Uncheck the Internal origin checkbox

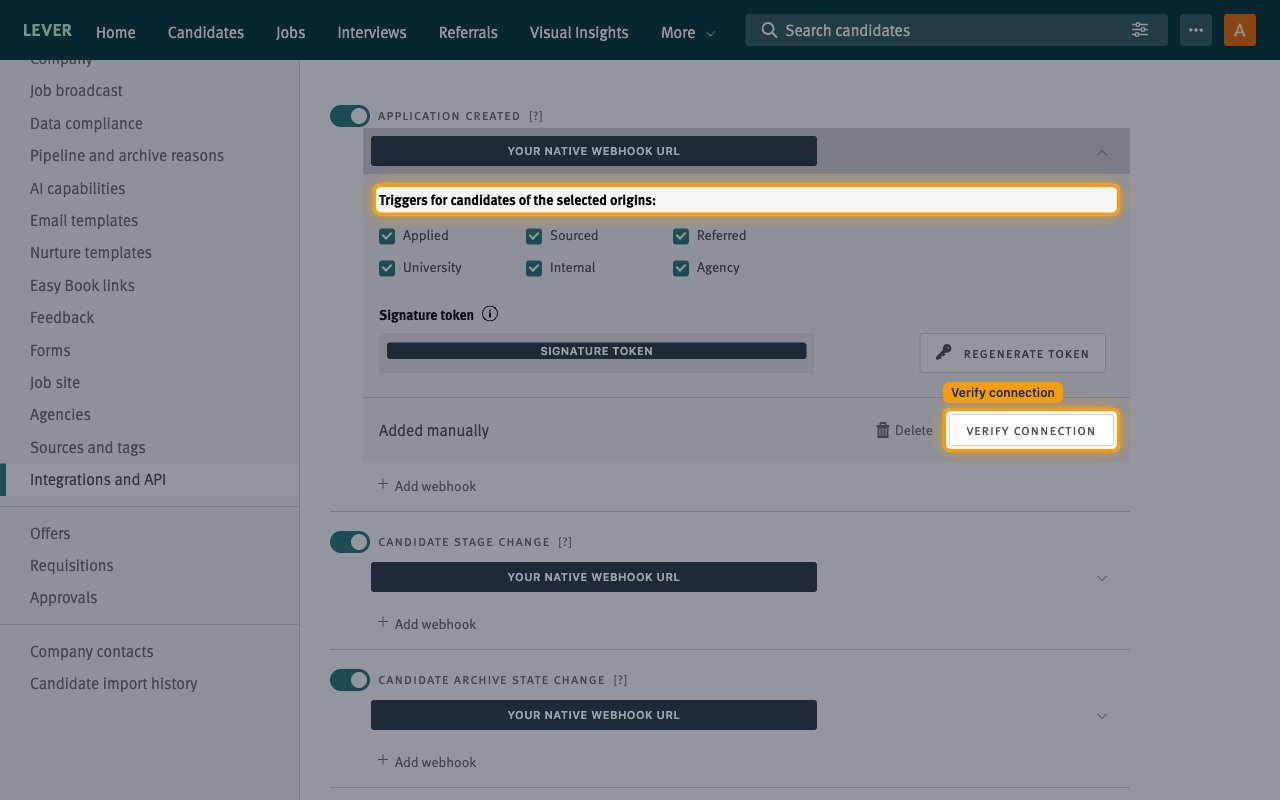pyautogui.click(x=534, y=268)
